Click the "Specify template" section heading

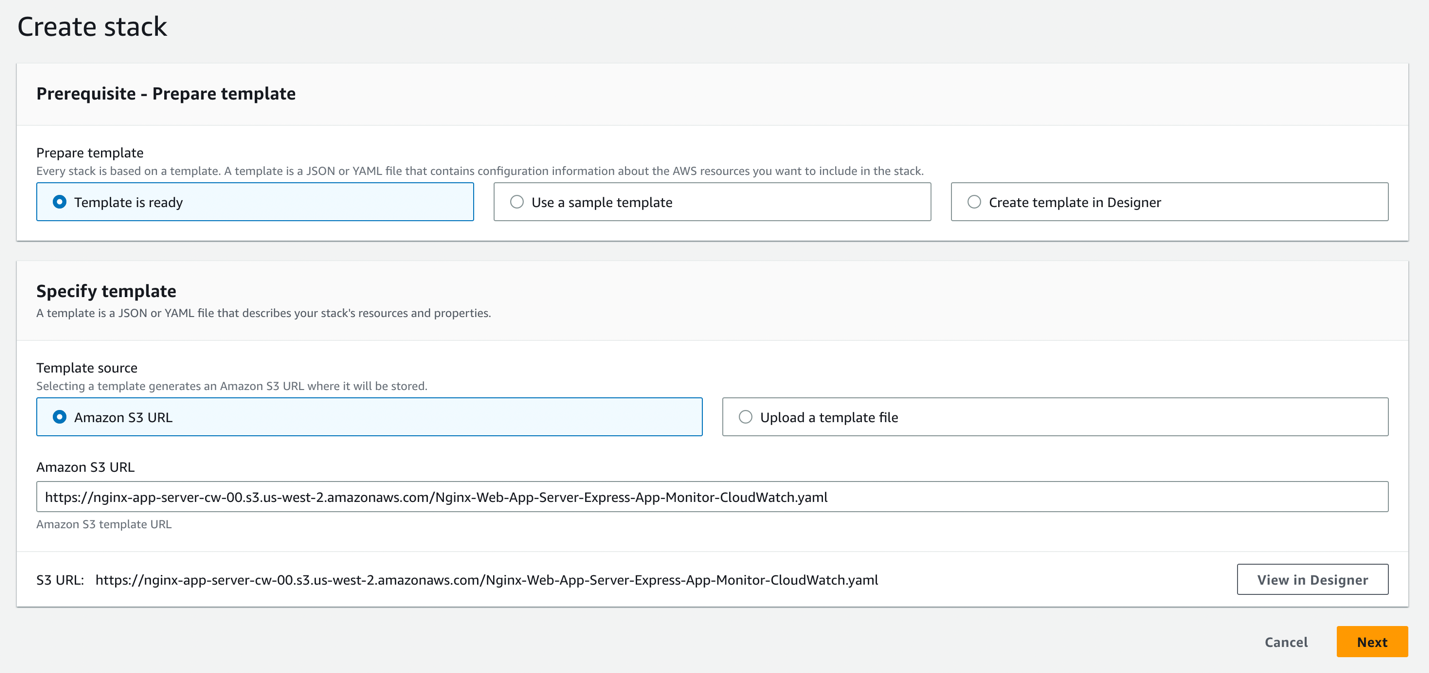pyautogui.click(x=106, y=291)
